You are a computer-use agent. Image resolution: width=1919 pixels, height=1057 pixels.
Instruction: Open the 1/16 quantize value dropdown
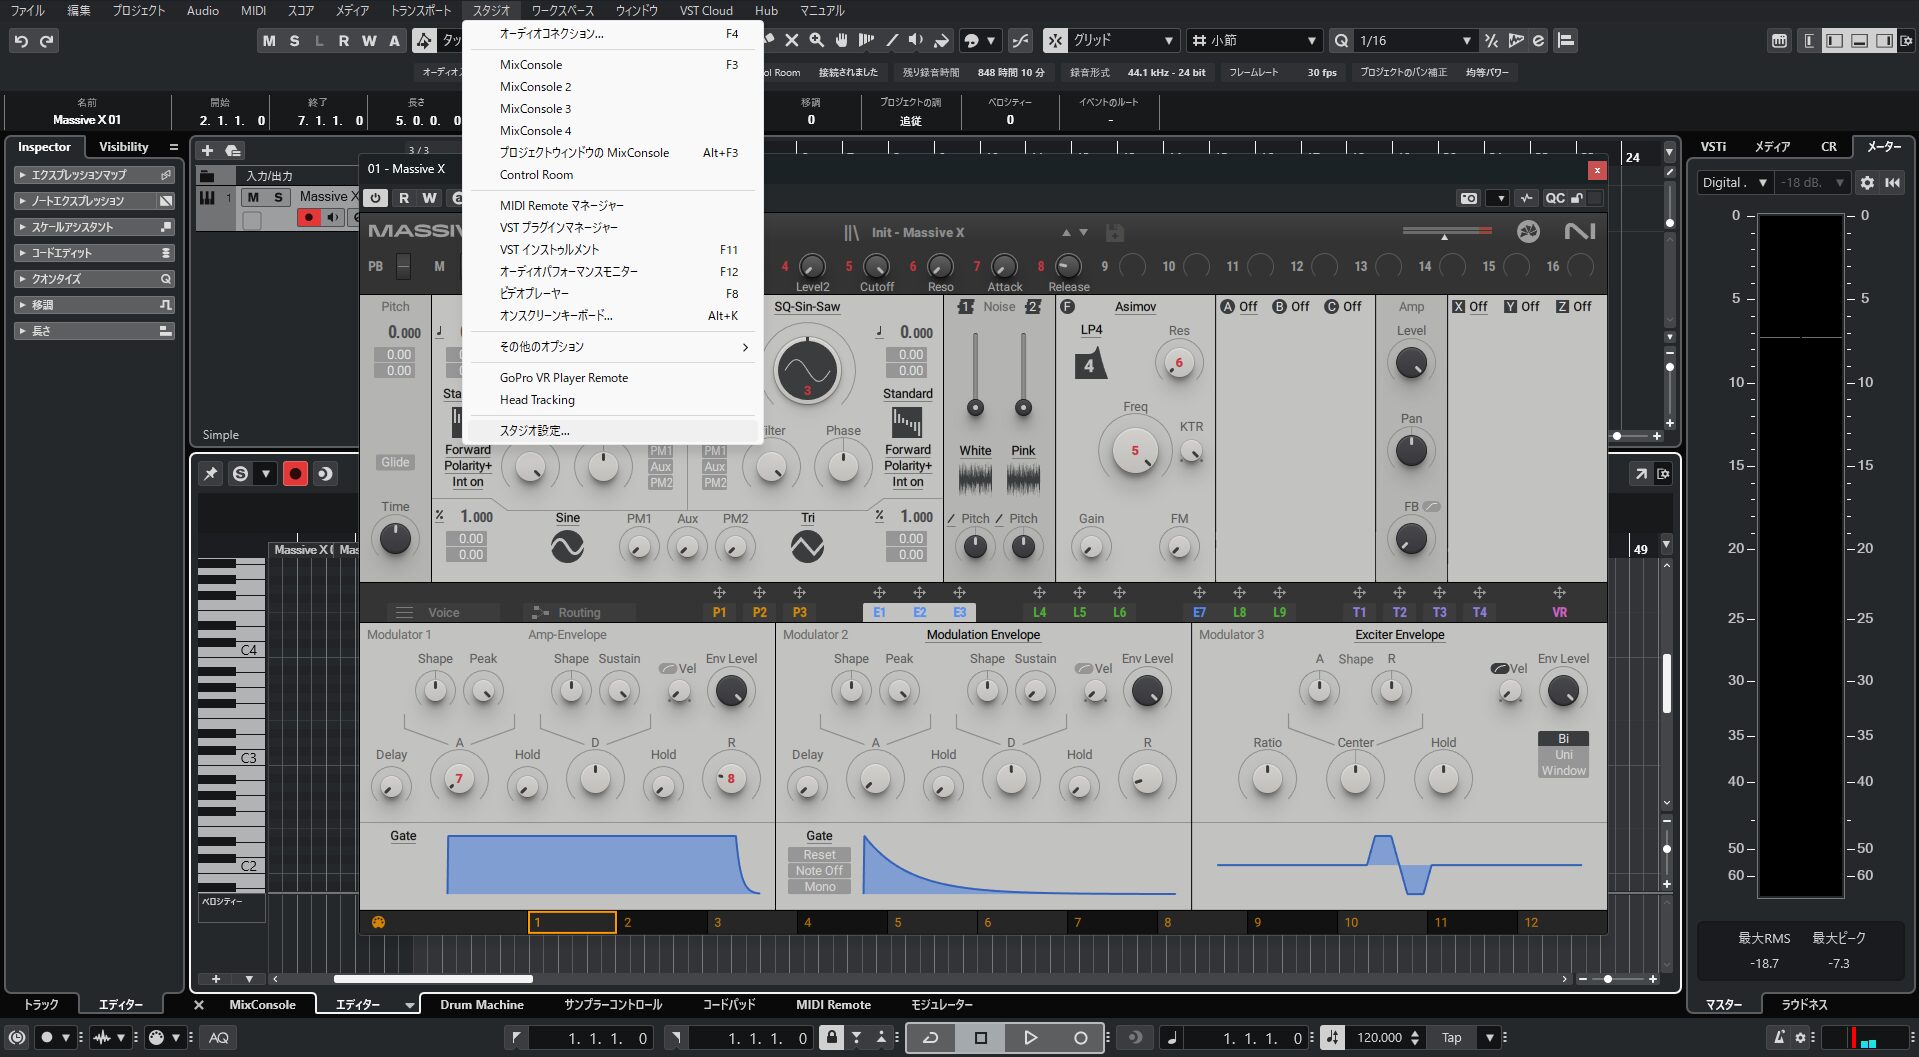[x=1415, y=41]
